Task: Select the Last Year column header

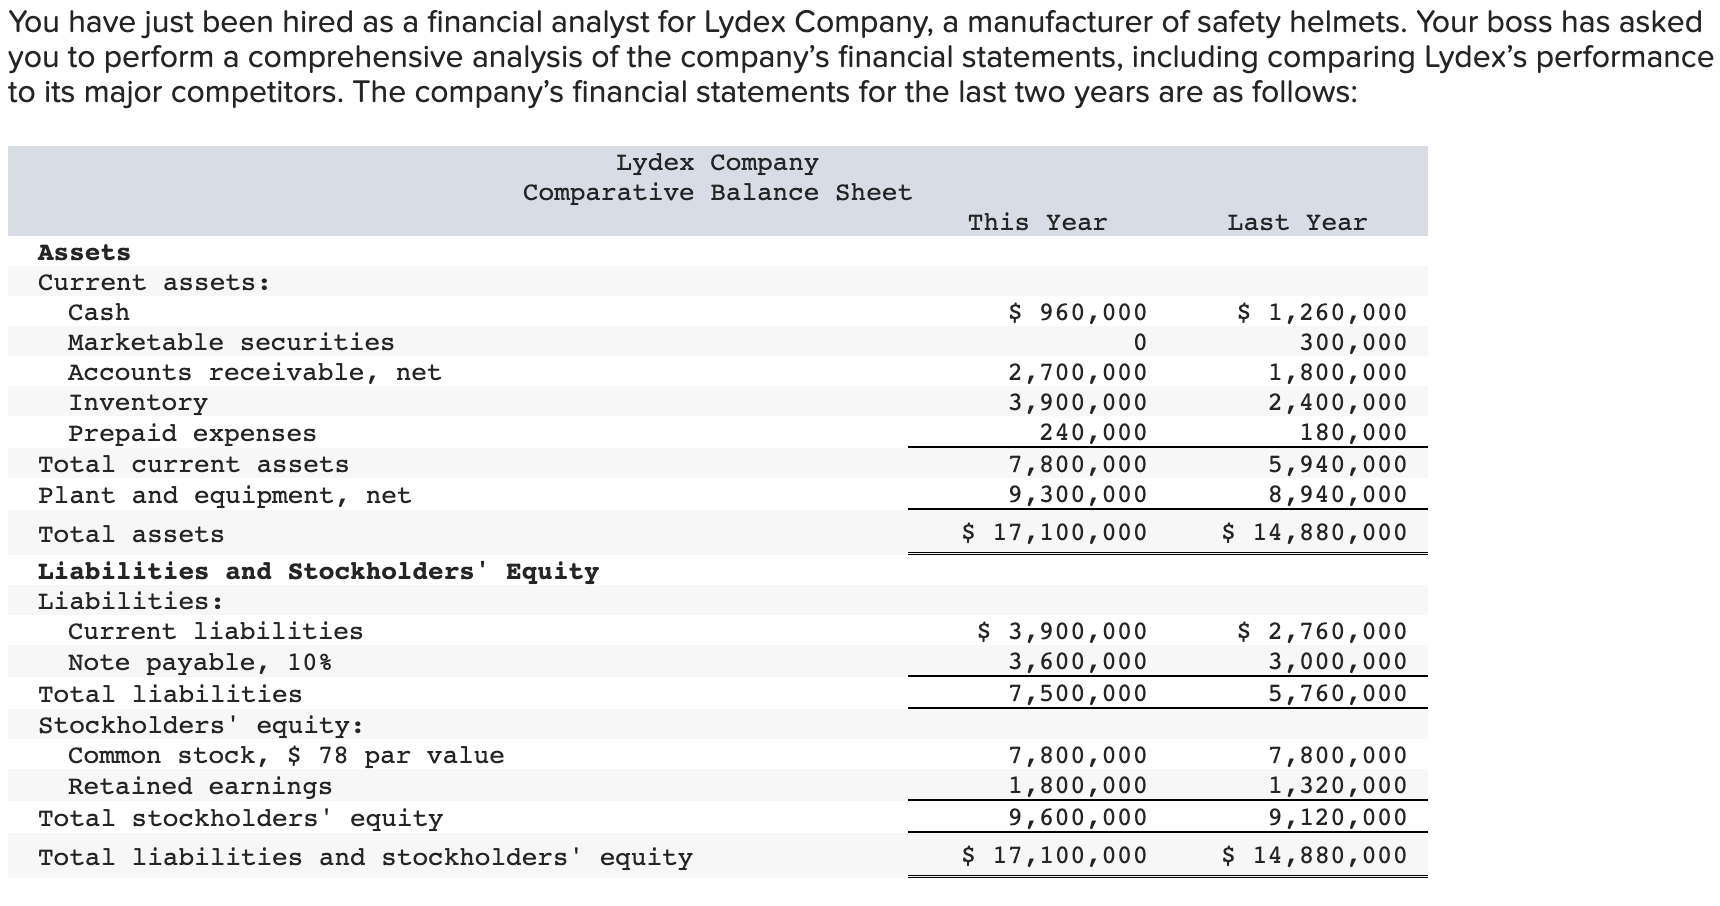Action: coord(1296,223)
